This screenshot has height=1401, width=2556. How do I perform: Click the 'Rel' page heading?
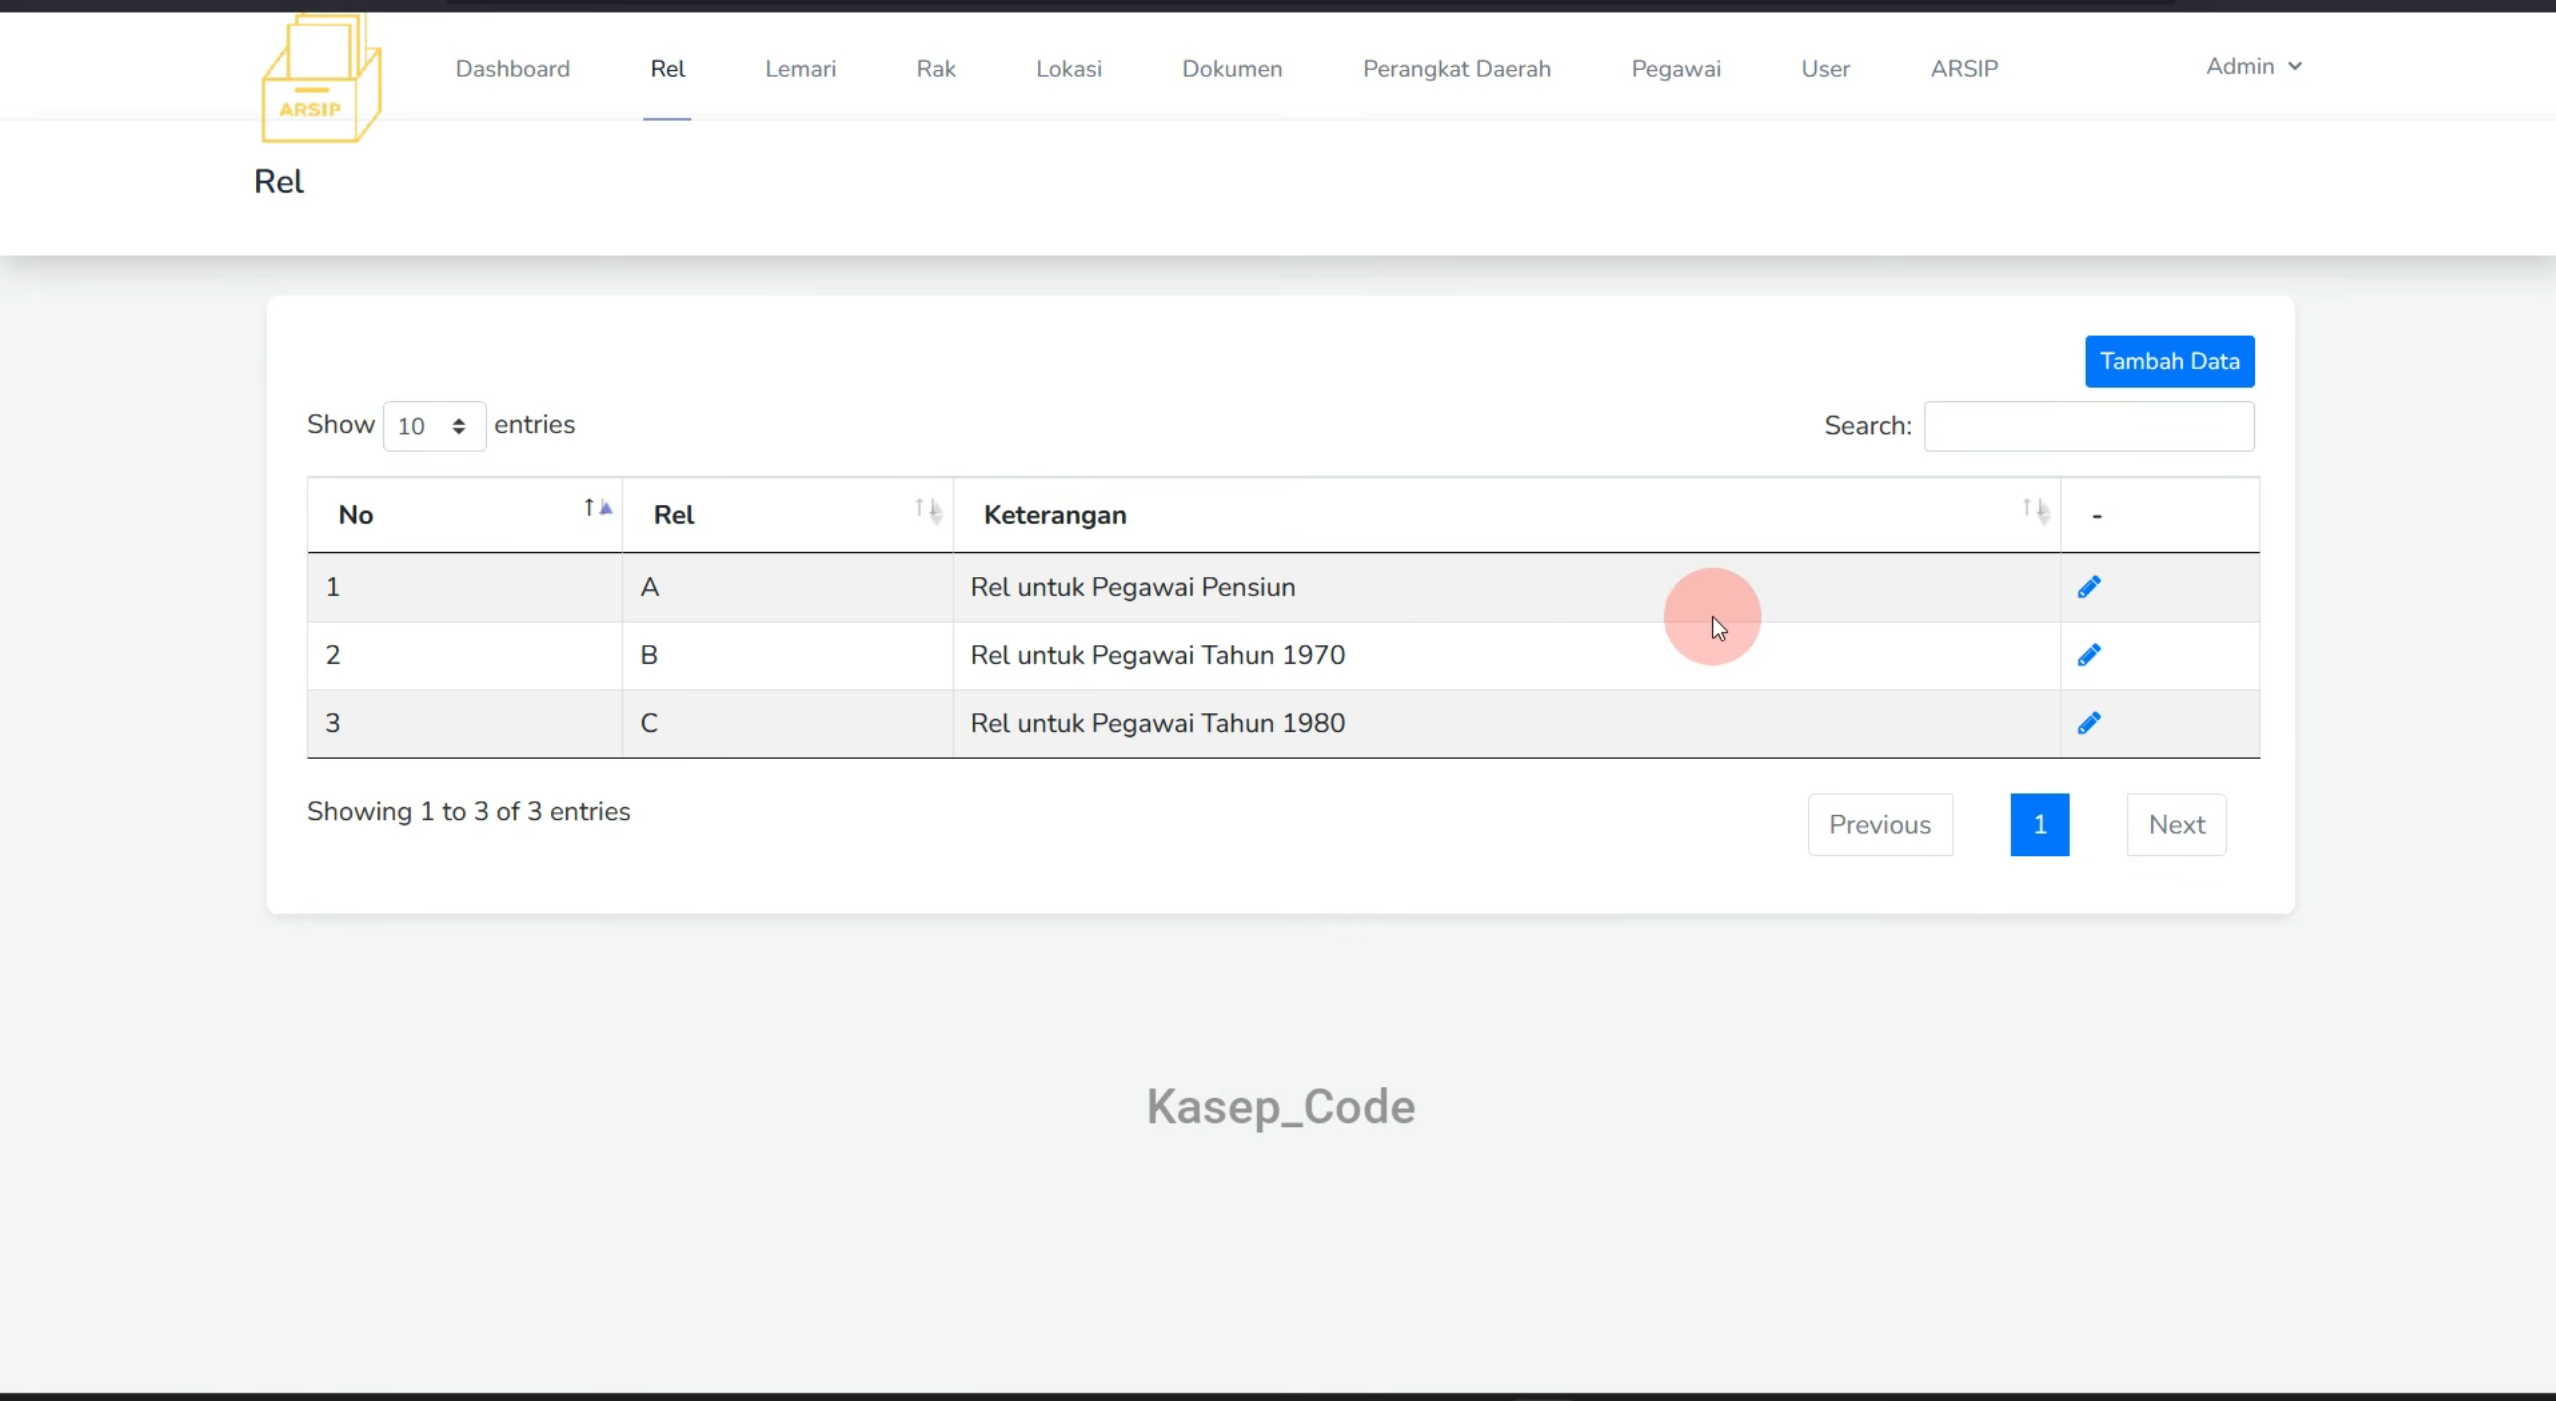point(279,182)
